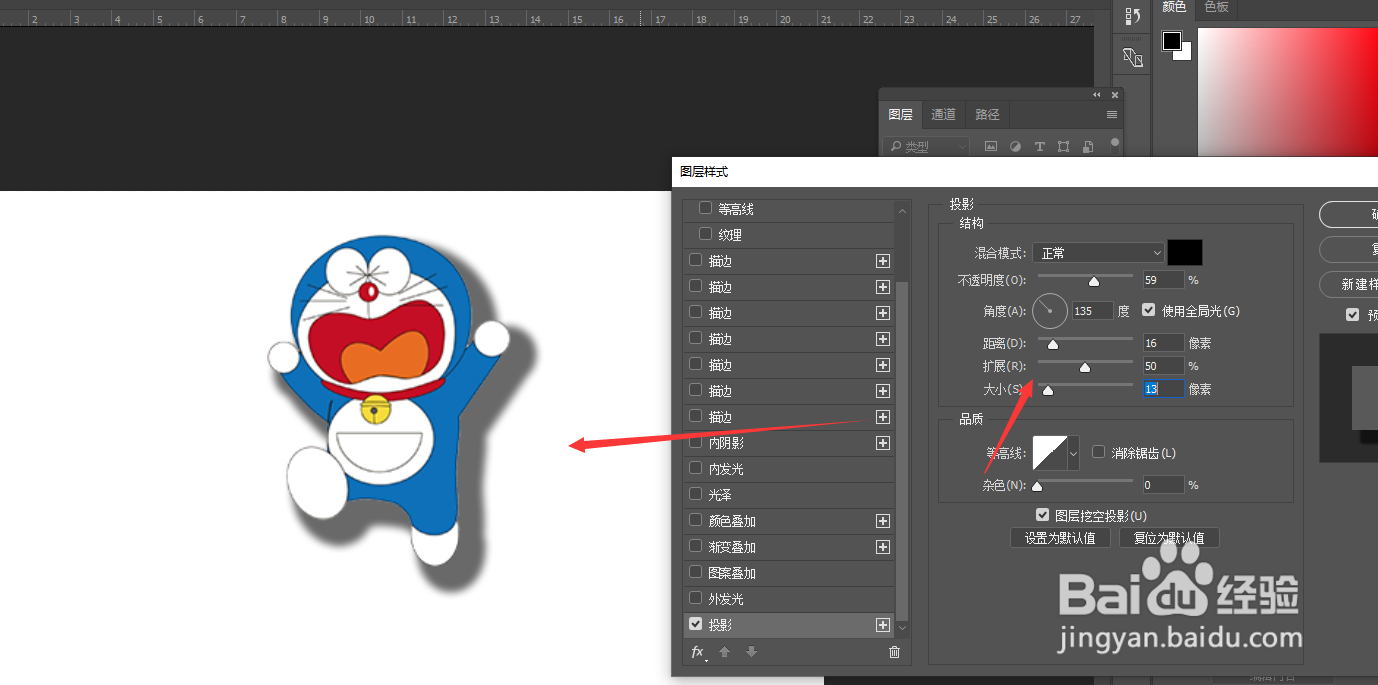Enable the 内阴影 checkbox

pyautogui.click(x=696, y=442)
